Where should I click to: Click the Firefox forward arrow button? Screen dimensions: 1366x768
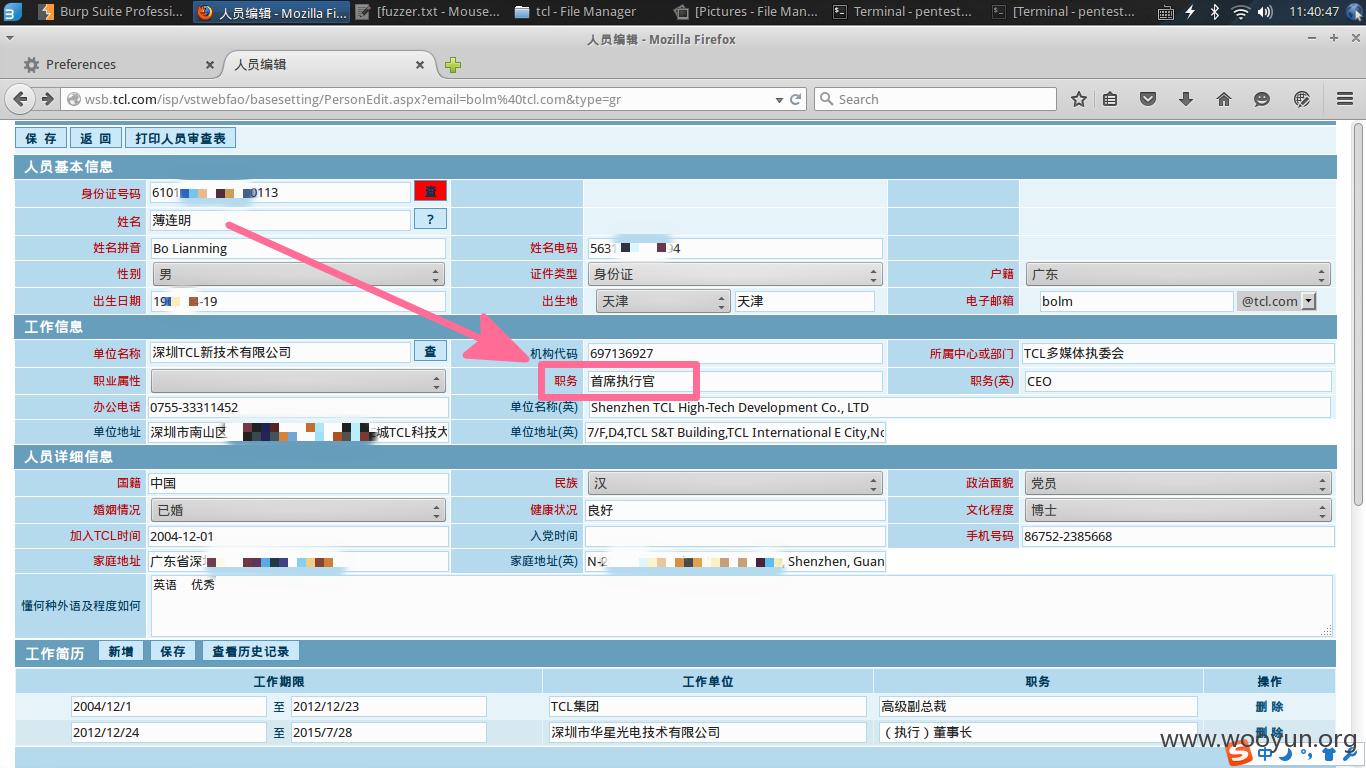point(47,99)
